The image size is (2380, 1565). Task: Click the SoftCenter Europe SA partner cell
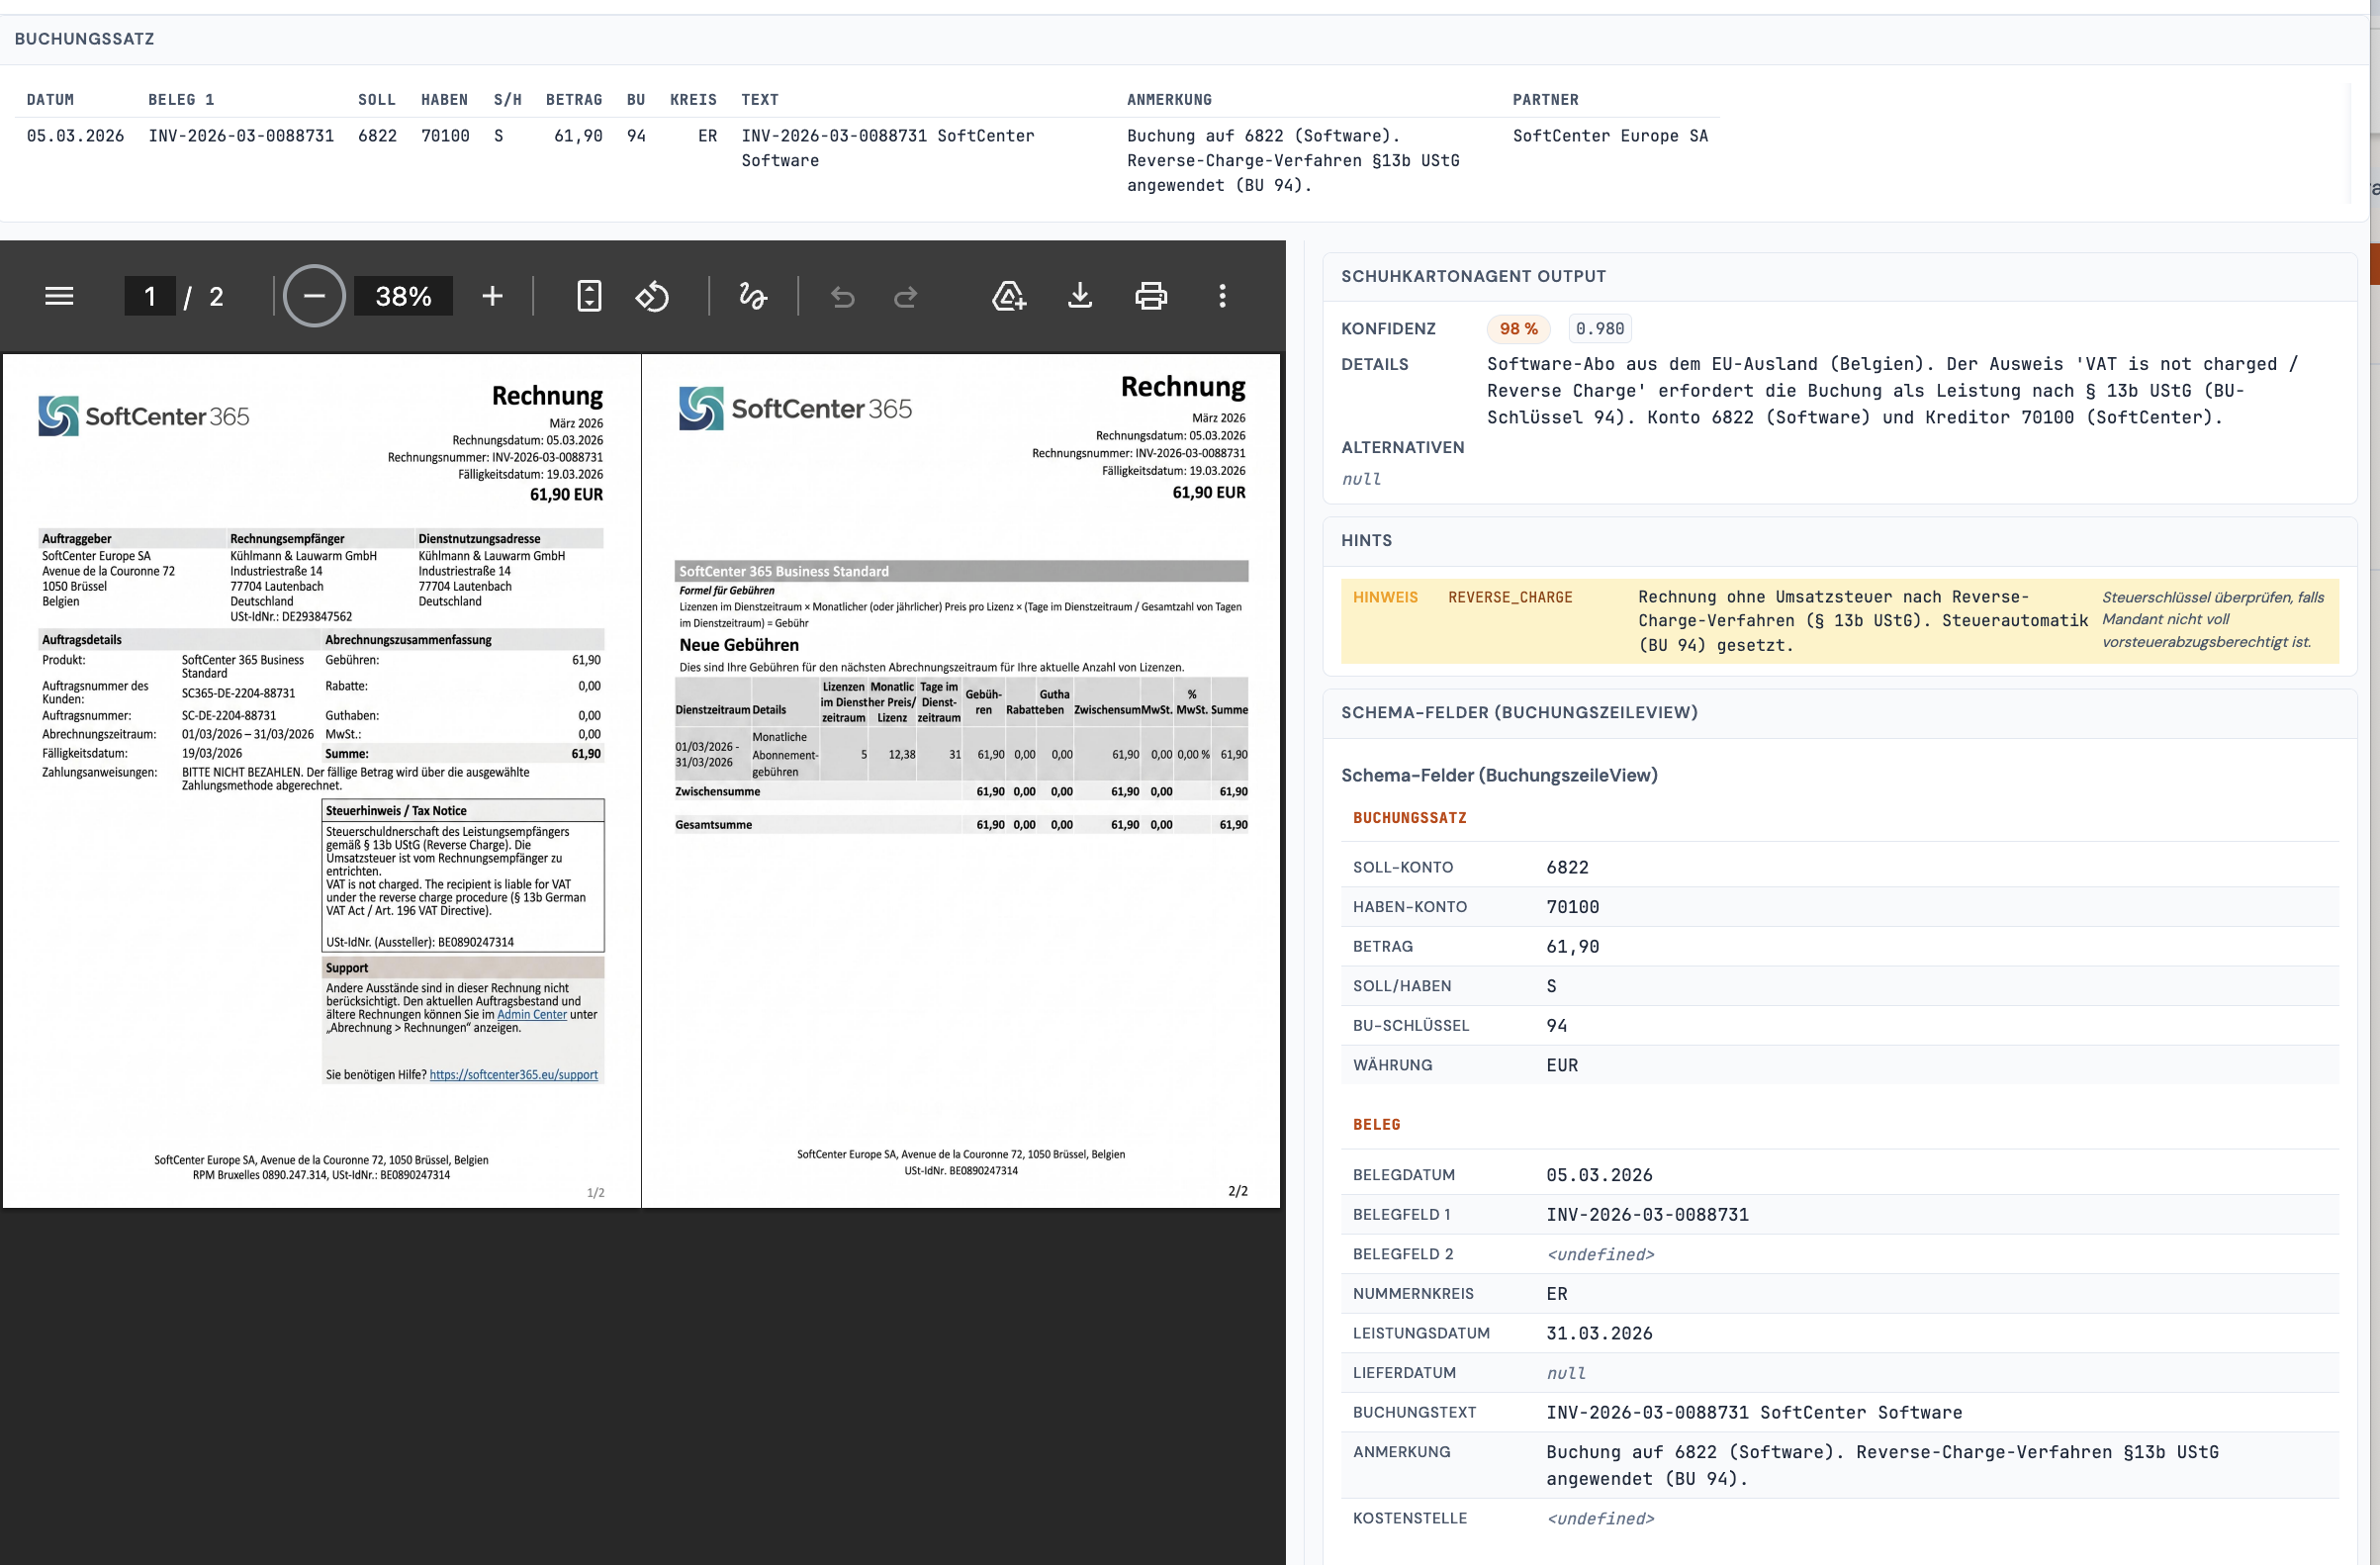1610,136
